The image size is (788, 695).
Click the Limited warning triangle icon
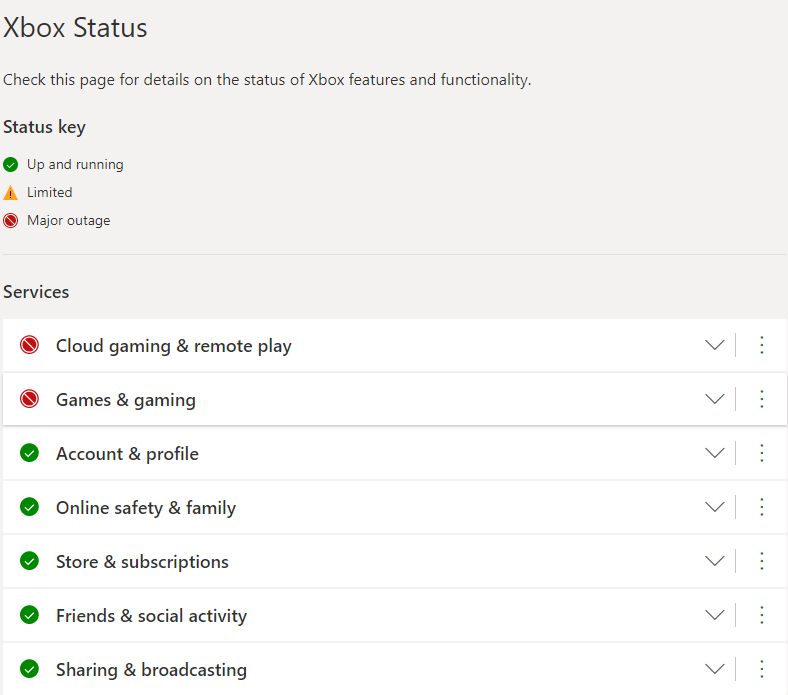[11, 193]
